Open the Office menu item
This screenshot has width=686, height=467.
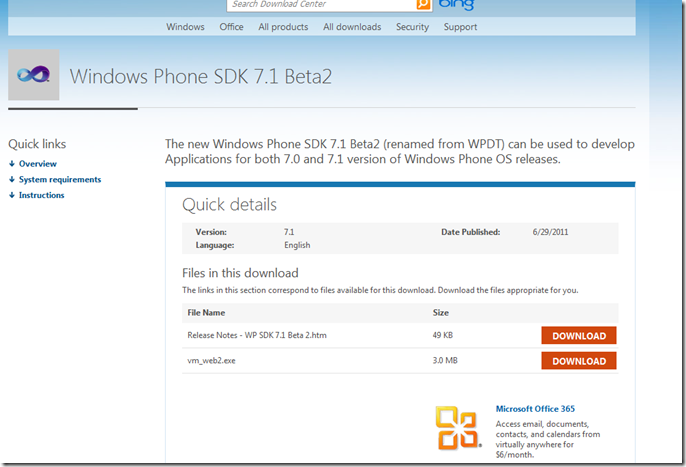231,27
